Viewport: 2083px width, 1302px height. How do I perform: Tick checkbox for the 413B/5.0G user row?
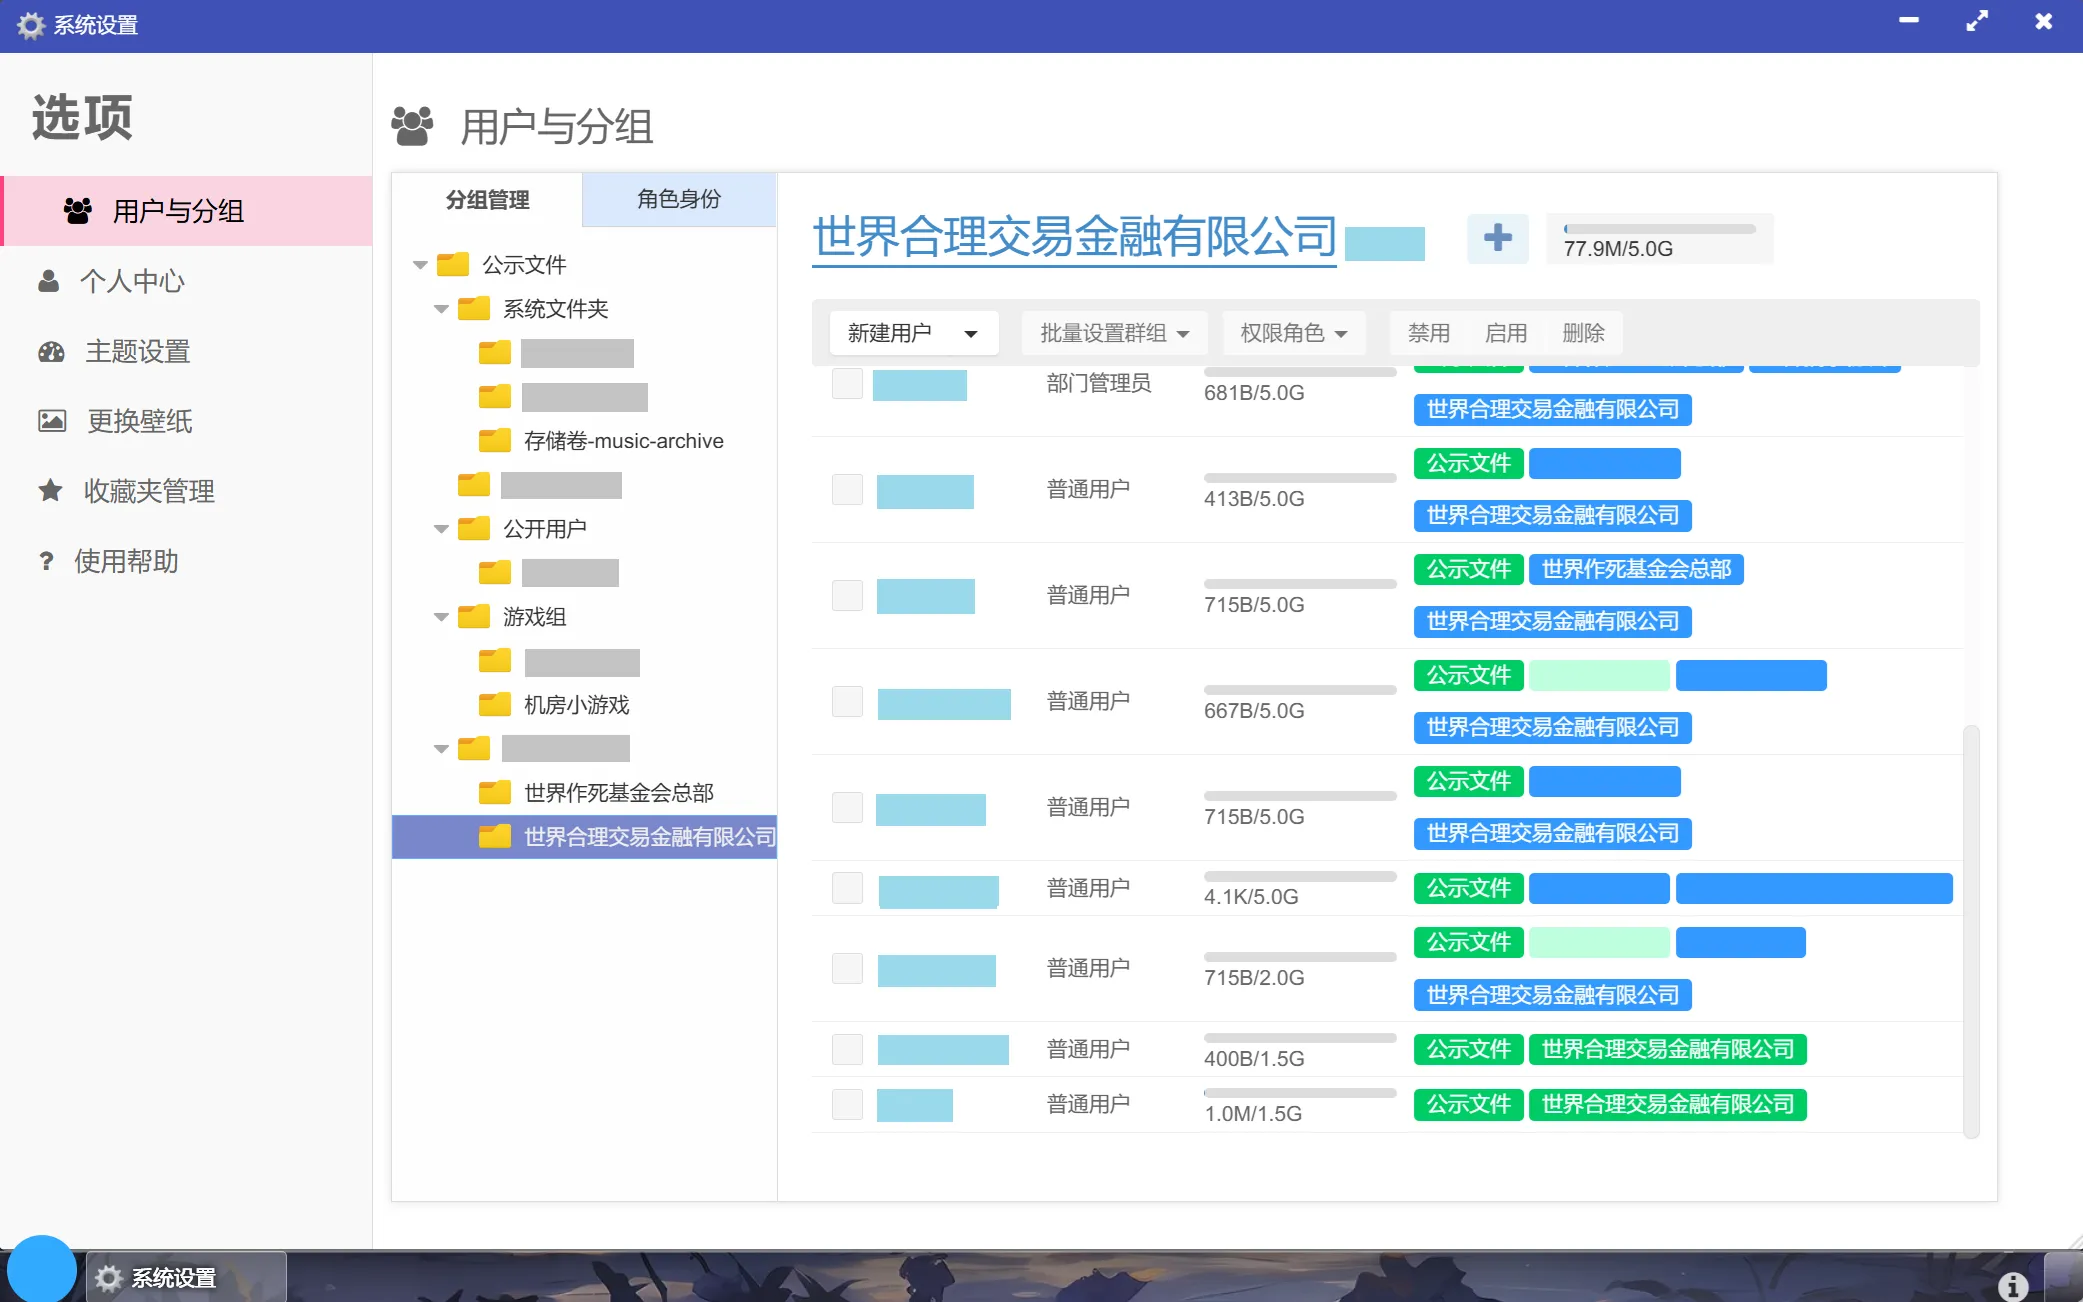pyautogui.click(x=847, y=489)
